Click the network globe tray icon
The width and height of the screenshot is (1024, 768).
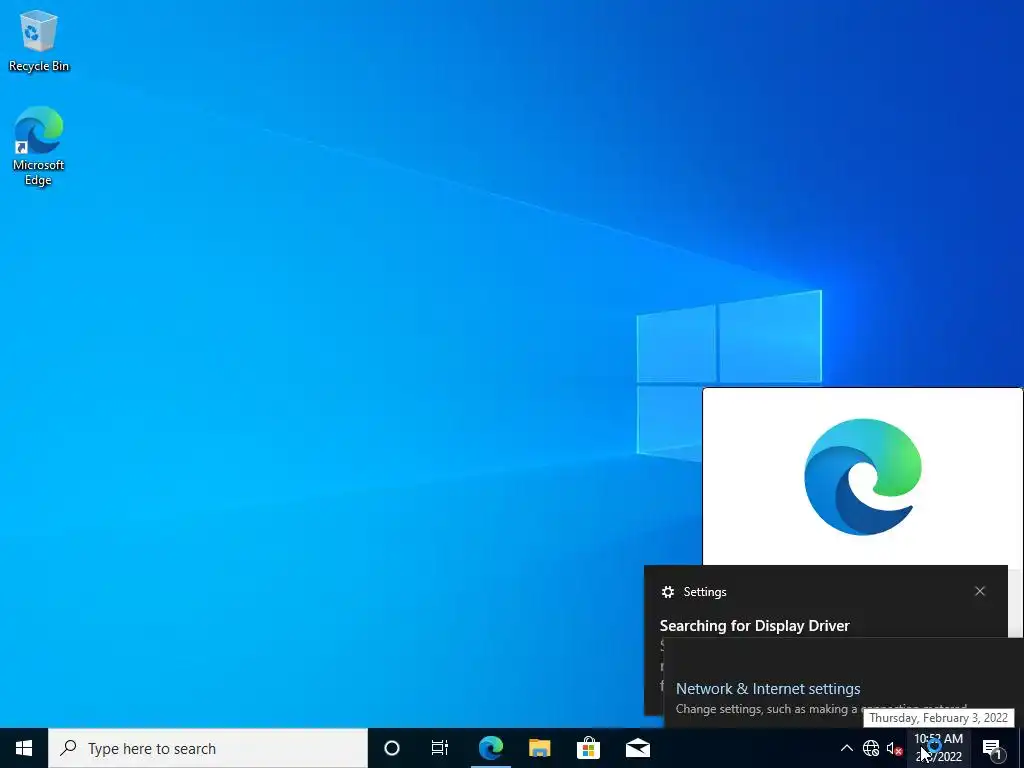point(871,748)
